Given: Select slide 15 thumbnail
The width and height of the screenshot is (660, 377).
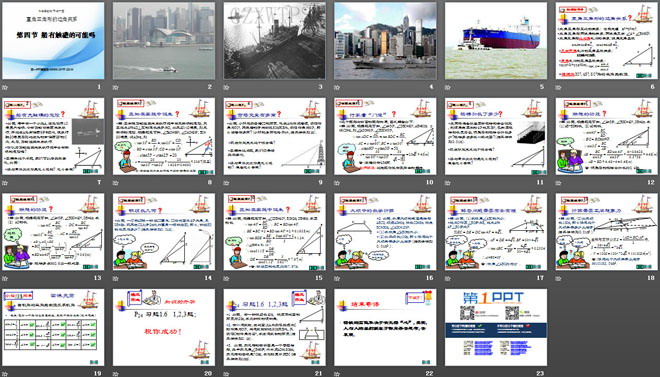Looking at the screenshot, I should [274, 232].
